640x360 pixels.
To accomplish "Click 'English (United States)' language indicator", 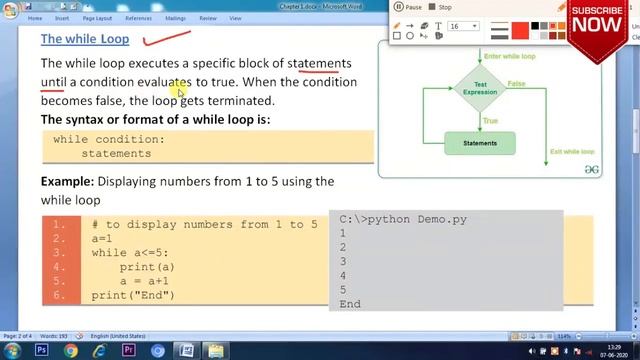I will (x=118, y=336).
